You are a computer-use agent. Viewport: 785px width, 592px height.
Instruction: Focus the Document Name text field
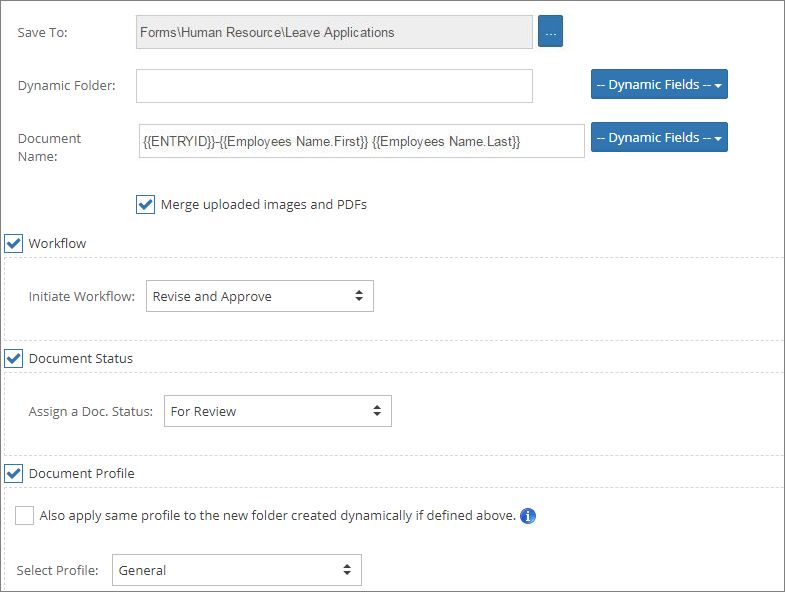[x=360, y=142]
